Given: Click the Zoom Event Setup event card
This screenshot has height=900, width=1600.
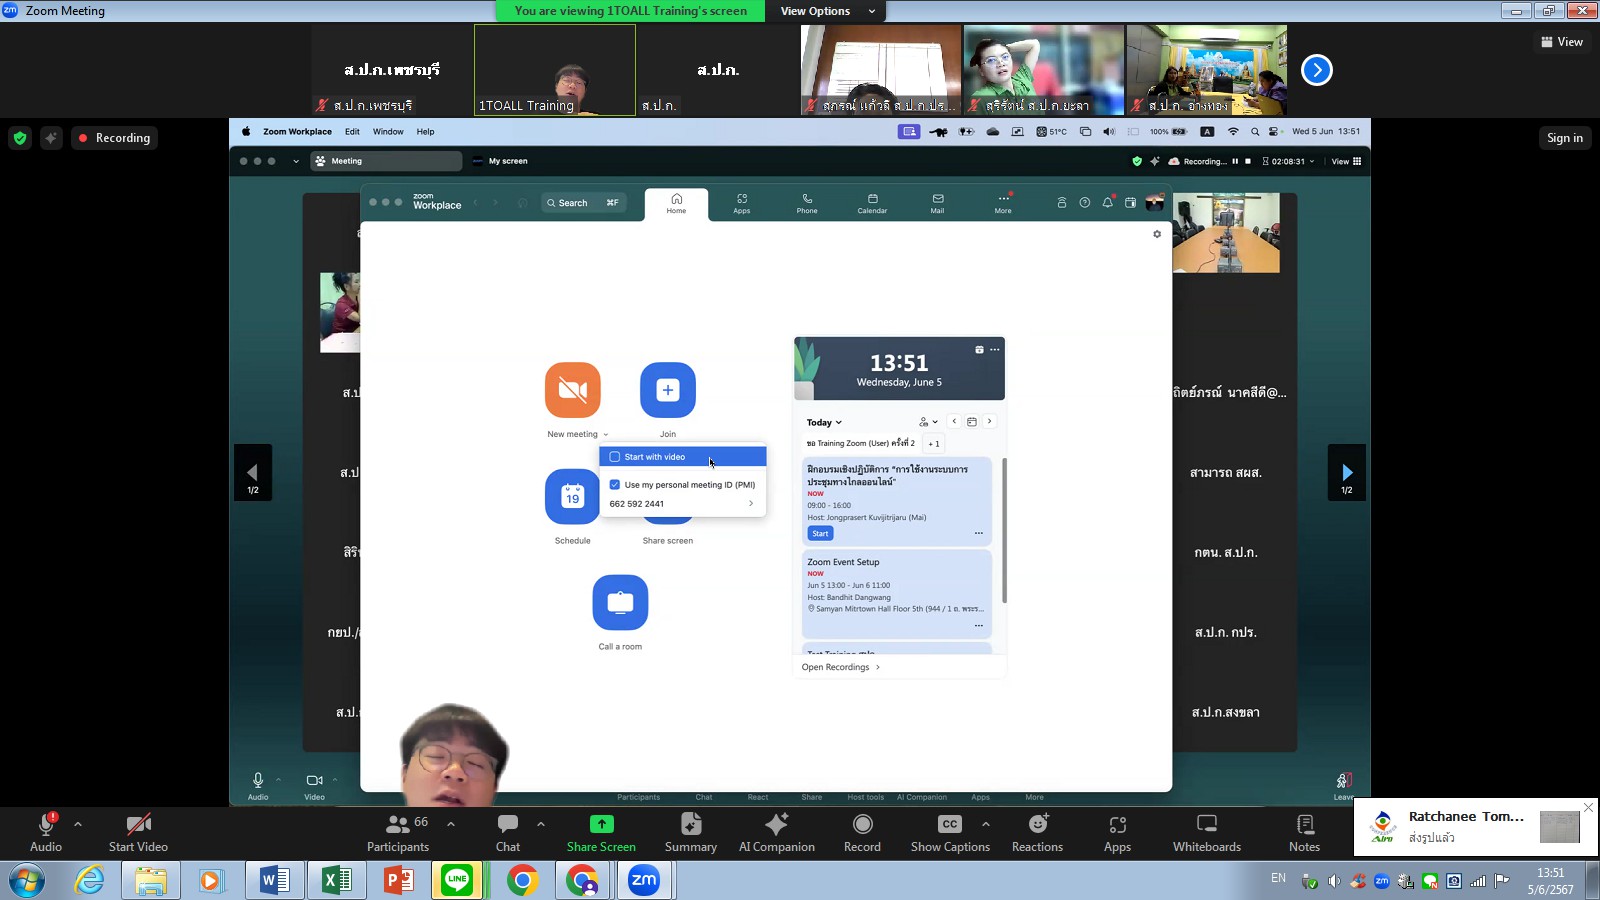Looking at the screenshot, I should click(896, 594).
